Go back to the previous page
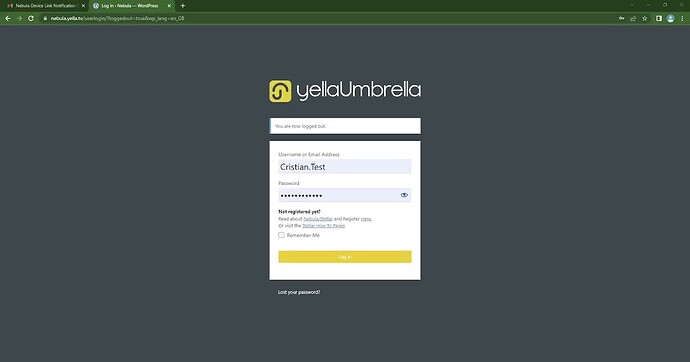The width and height of the screenshot is (690, 362). (x=7, y=18)
